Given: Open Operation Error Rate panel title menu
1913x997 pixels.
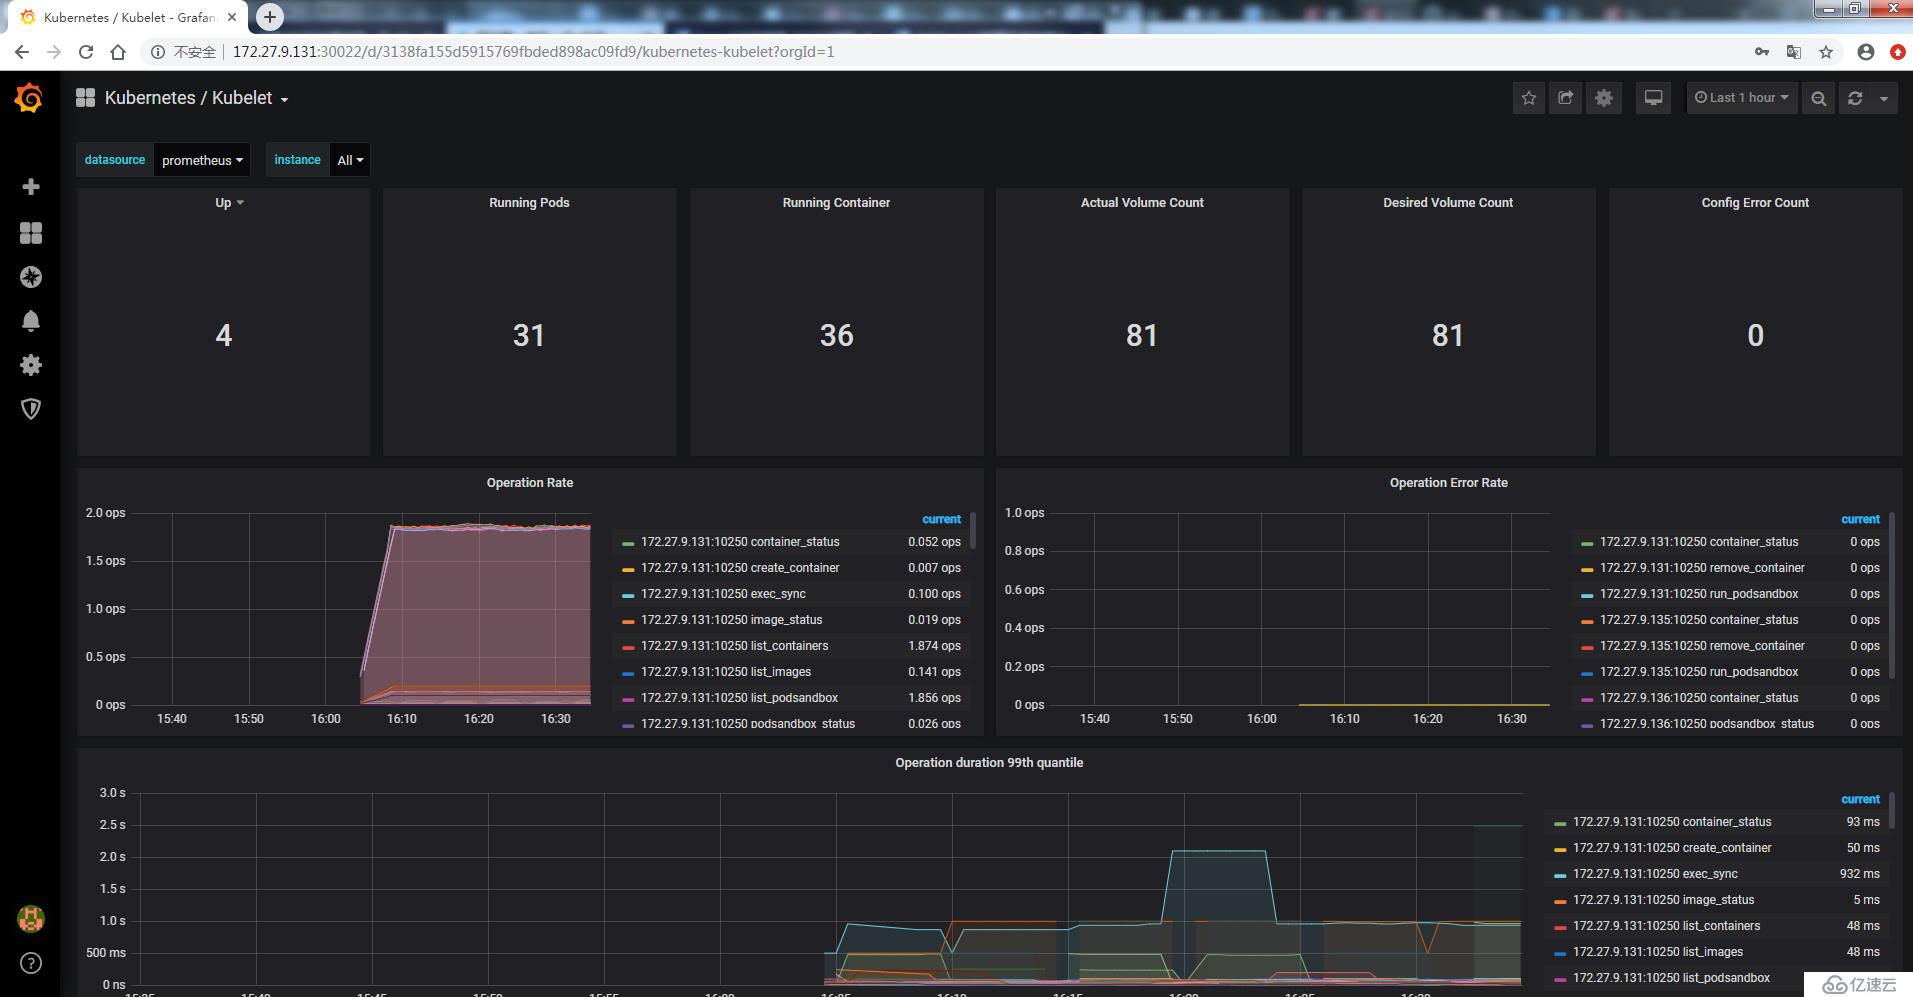Looking at the screenshot, I should [x=1448, y=482].
